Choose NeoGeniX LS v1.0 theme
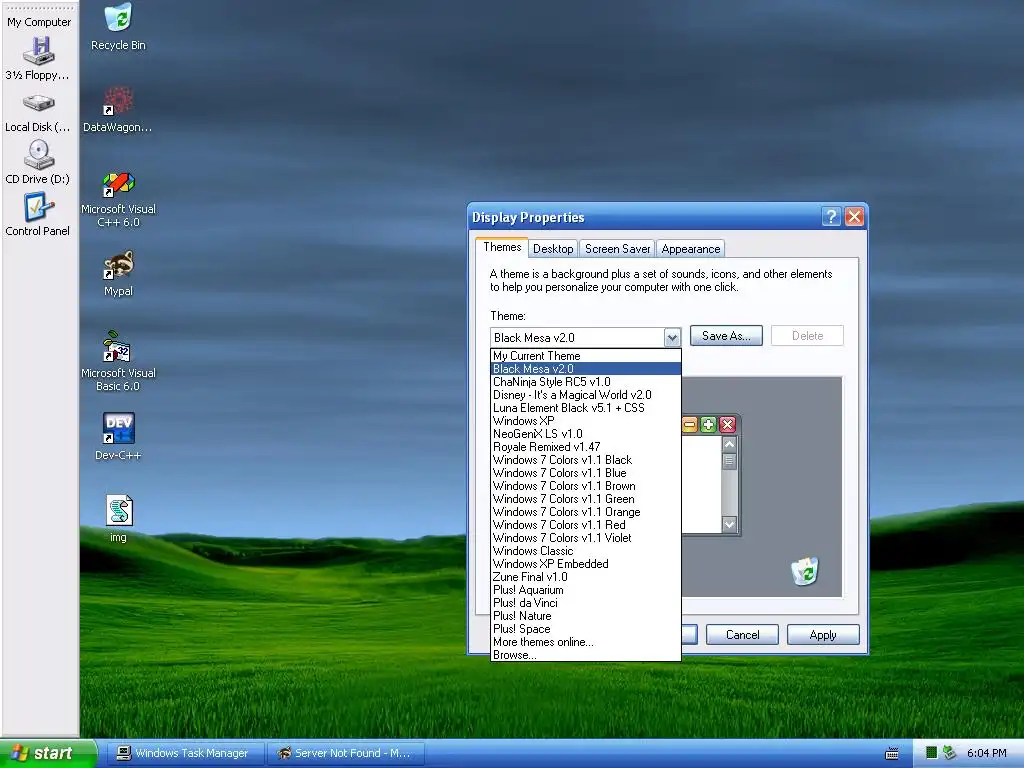Viewport: 1024px width, 768px height. point(586,434)
